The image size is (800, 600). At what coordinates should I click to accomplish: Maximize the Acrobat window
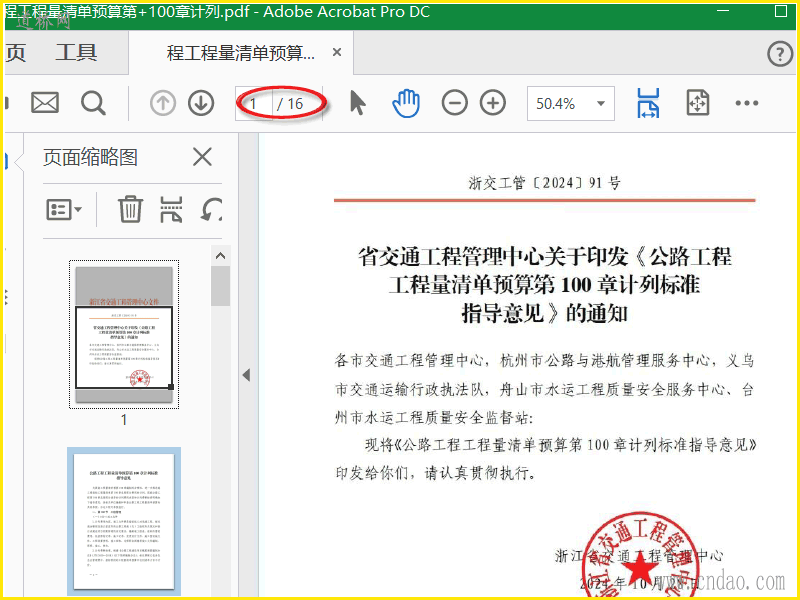781,11
